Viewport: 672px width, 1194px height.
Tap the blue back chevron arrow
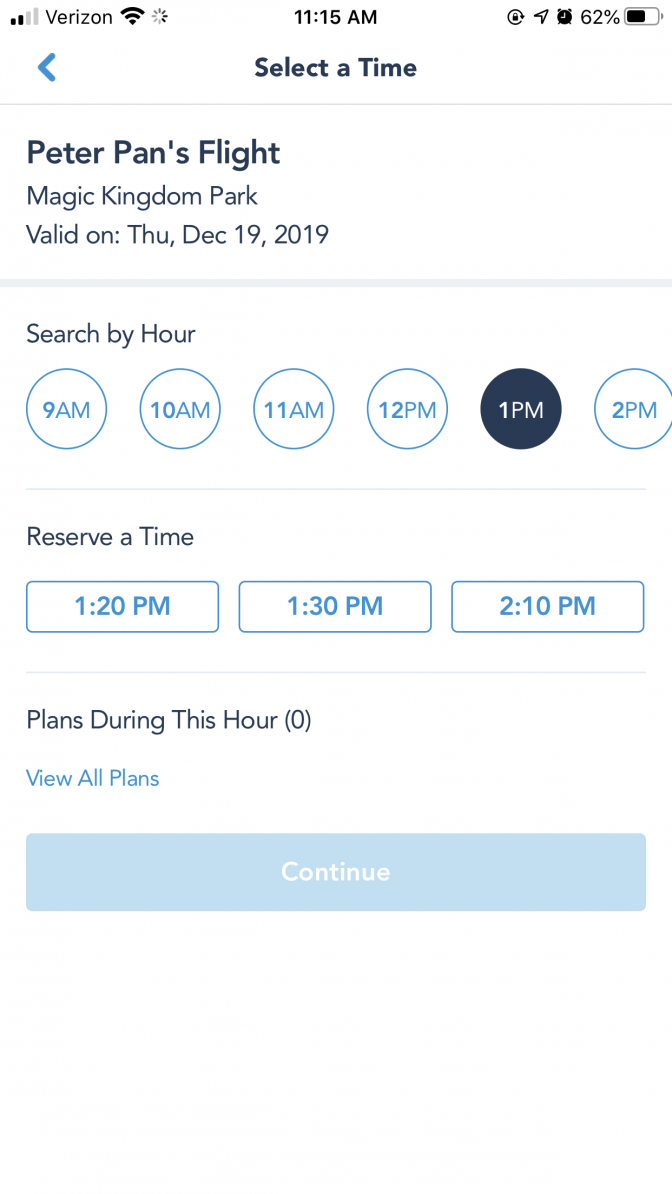click(x=46, y=67)
